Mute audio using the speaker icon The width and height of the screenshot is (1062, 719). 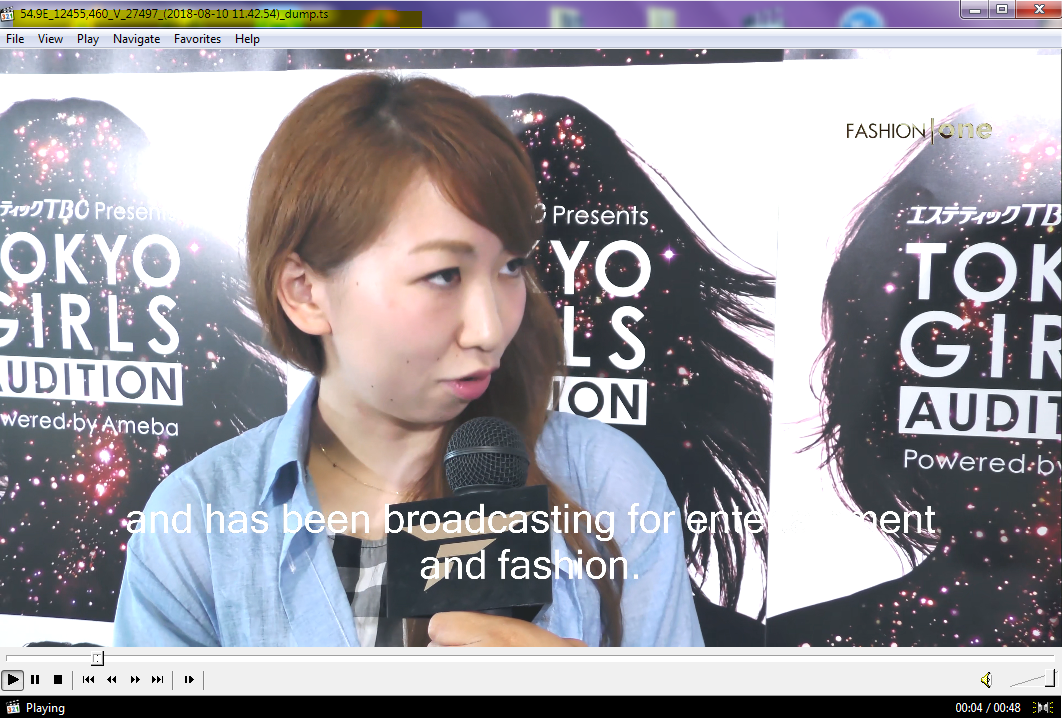[986, 680]
